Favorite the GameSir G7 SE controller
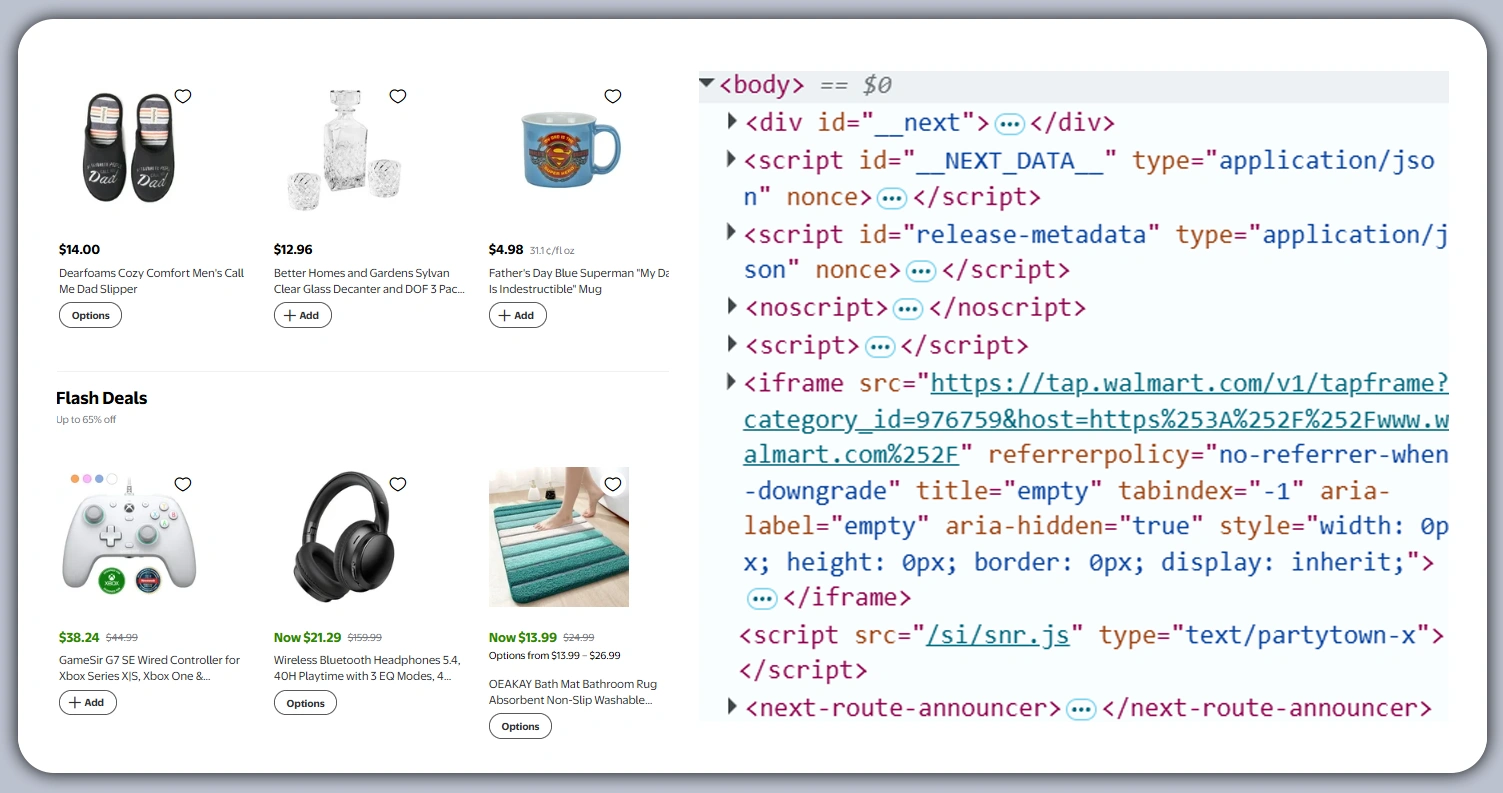The image size is (1503, 793). (x=183, y=484)
